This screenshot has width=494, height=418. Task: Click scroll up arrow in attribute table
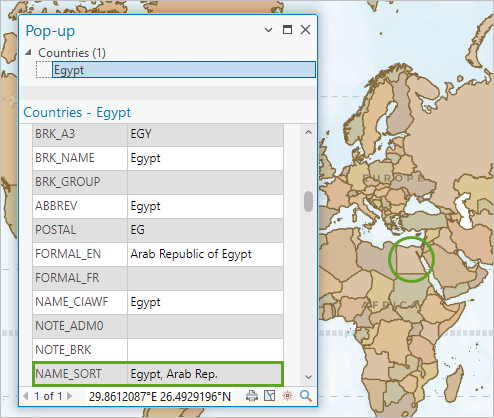(x=308, y=132)
